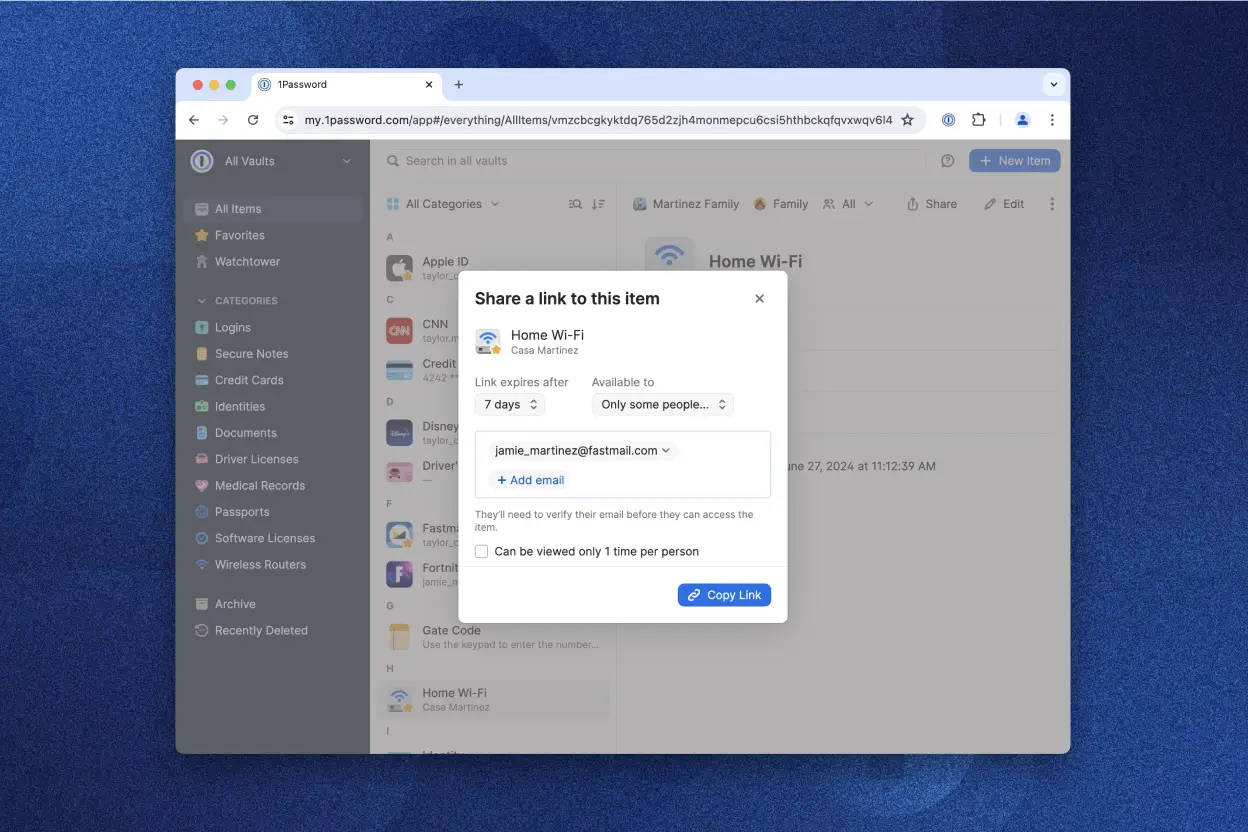Change Link expires after 7 days

click(510, 405)
